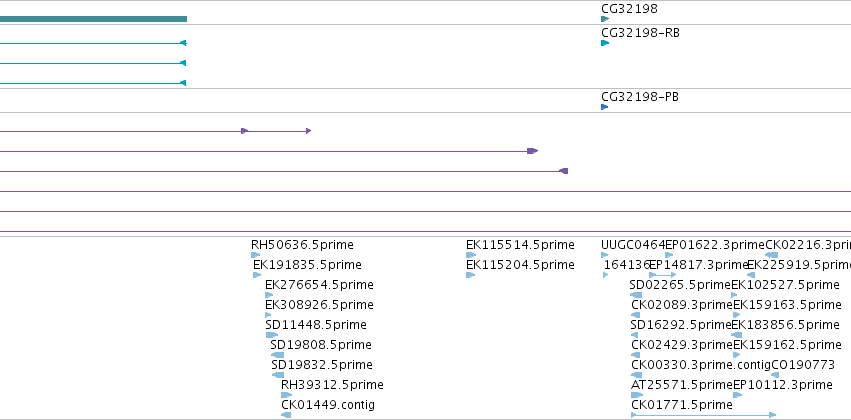Click the arrow glyph under EP01622.3prime
The image size is (851, 420).
[x=669, y=255]
